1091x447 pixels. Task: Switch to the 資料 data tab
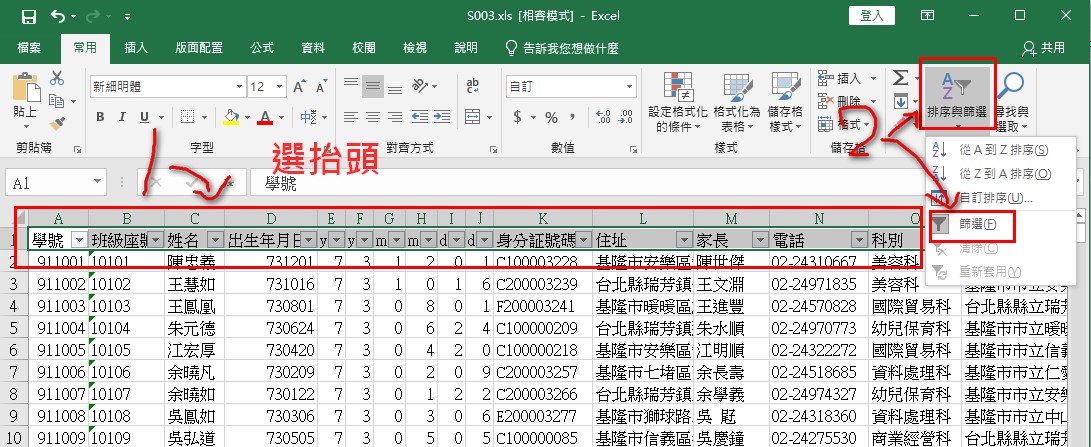click(x=313, y=48)
